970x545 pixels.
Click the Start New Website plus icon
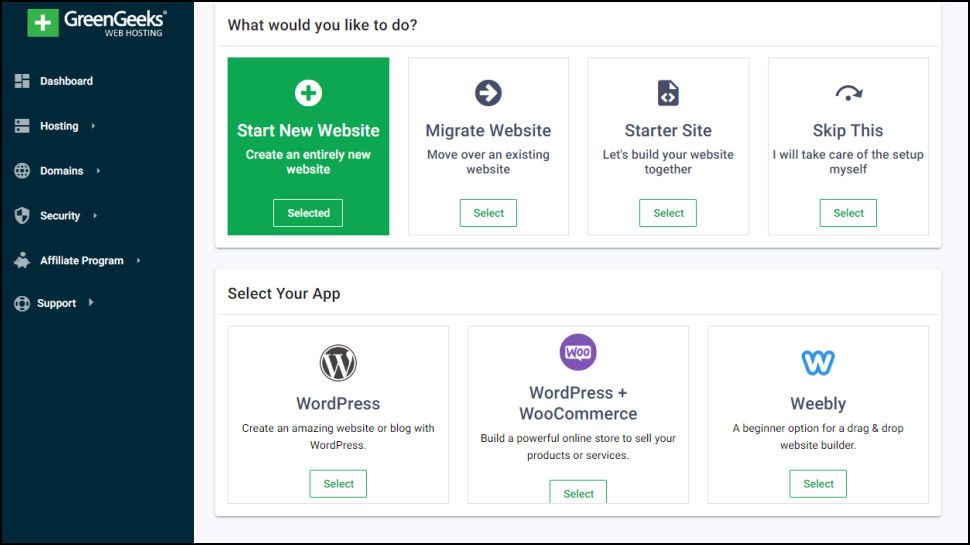click(308, 93)
